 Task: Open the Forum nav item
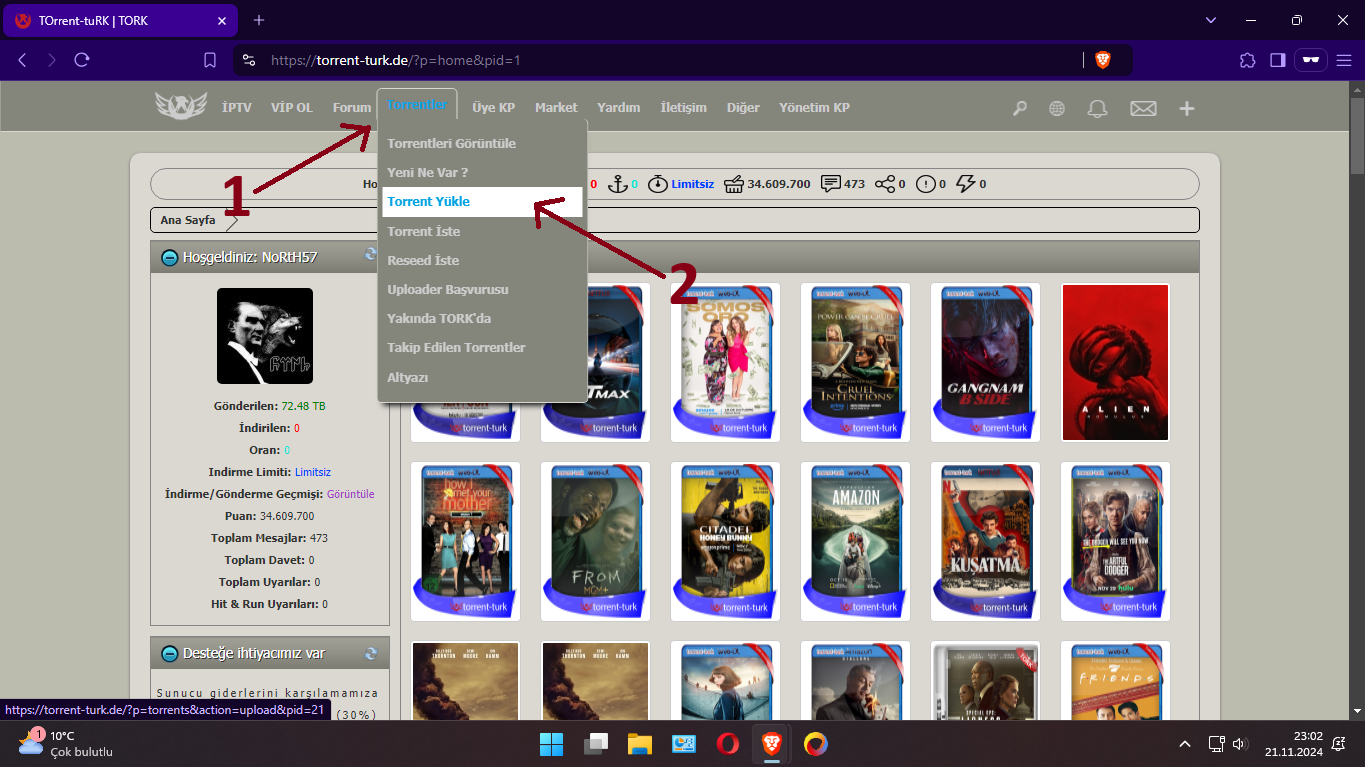pyautogui.click(x=352, y=107)
